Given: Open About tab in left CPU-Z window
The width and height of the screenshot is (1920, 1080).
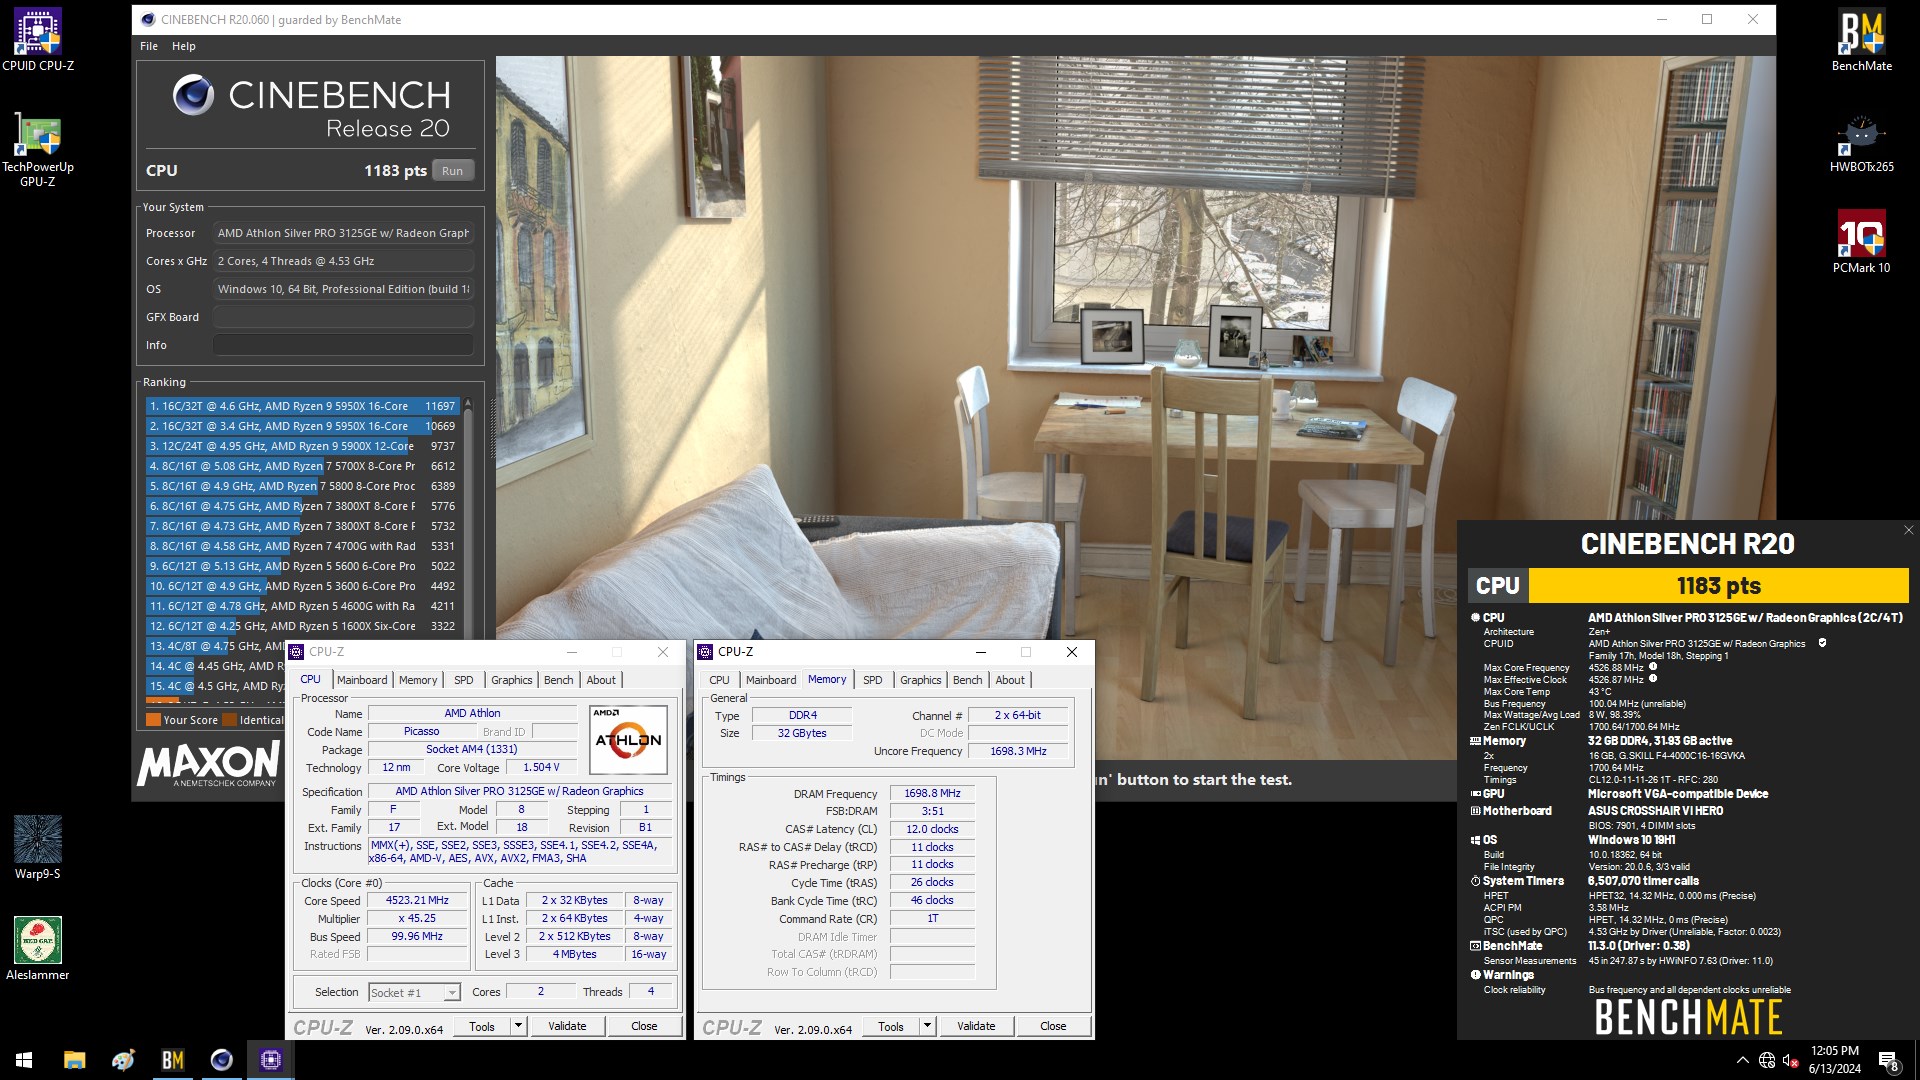Looking at the screenshot, I should click(x=601, y=680).
